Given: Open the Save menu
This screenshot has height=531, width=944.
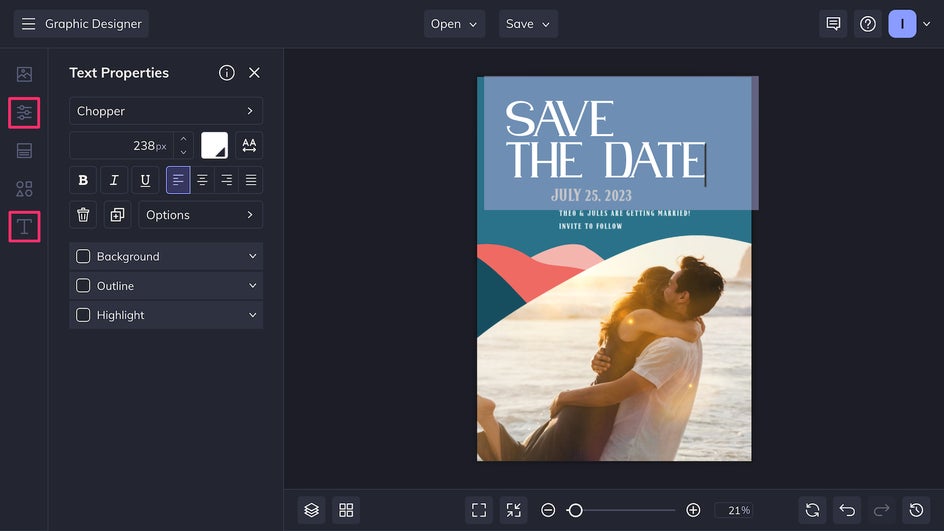Looking at the screenshot, I should pos(528,24).
